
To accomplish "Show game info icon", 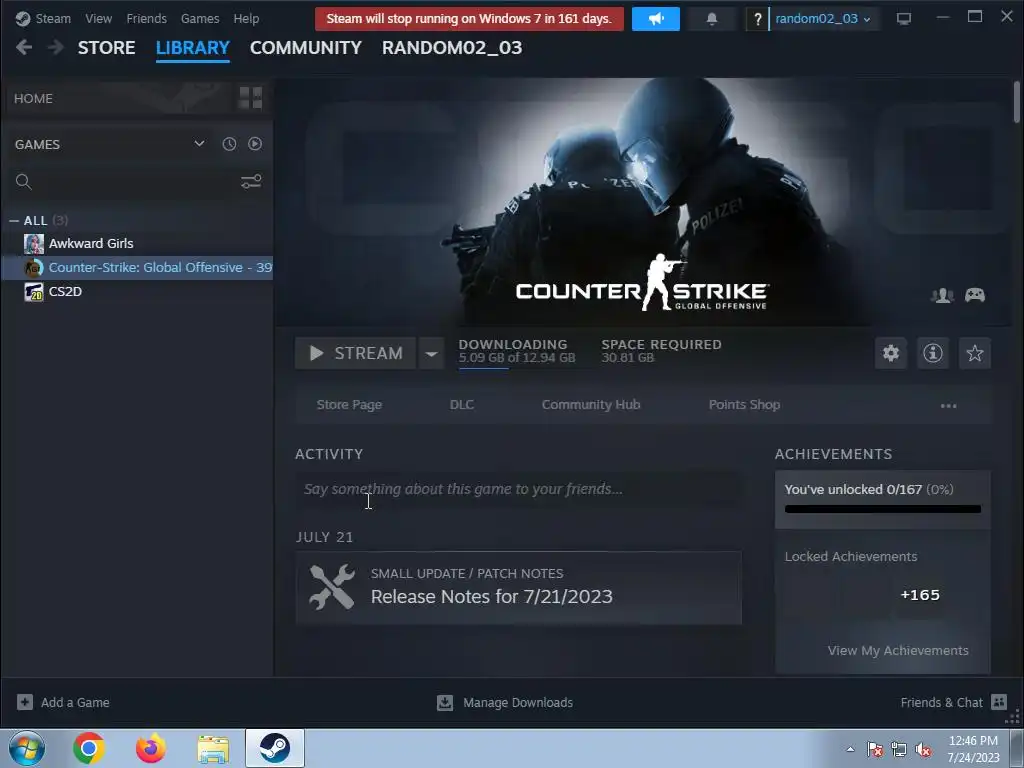I will (933, 353).
